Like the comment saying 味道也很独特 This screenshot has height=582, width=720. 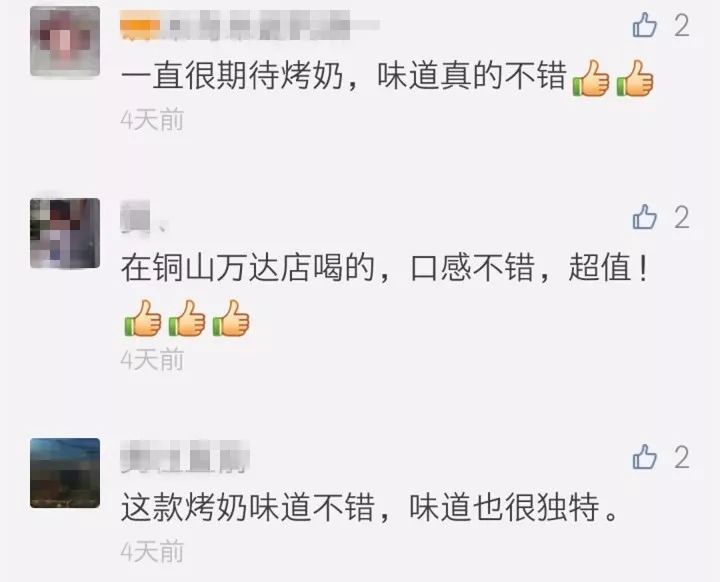pyautogui.click(x=645, y=457)
